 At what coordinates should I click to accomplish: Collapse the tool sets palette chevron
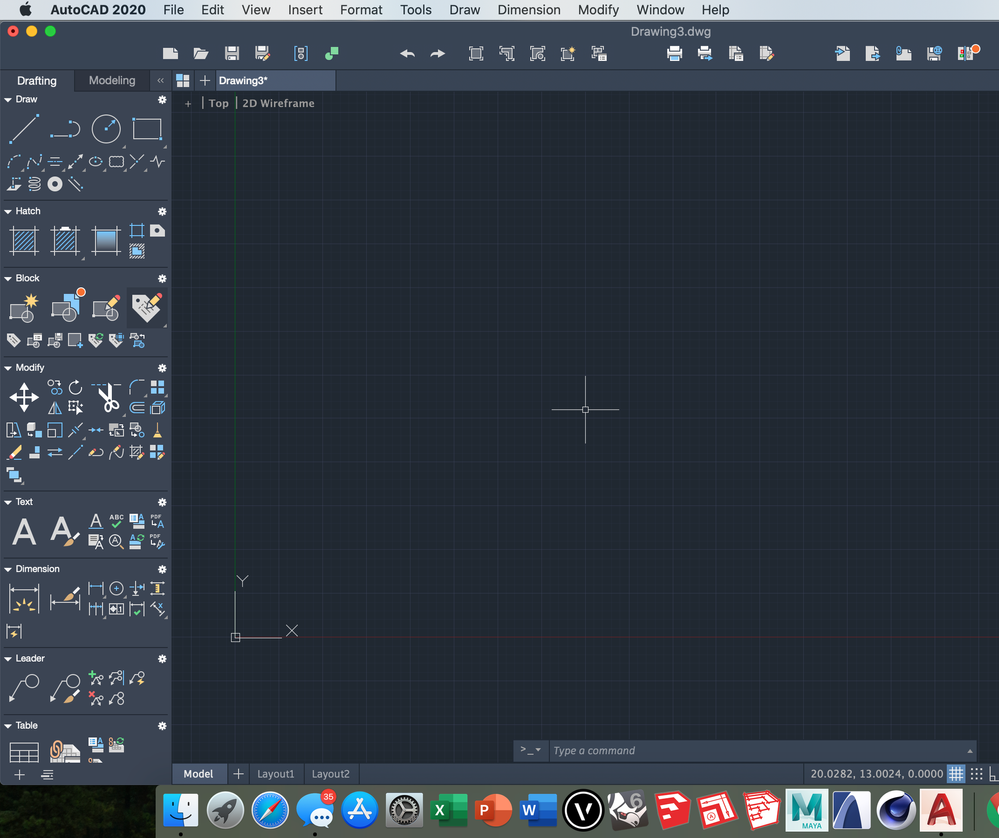coord(160,80)
